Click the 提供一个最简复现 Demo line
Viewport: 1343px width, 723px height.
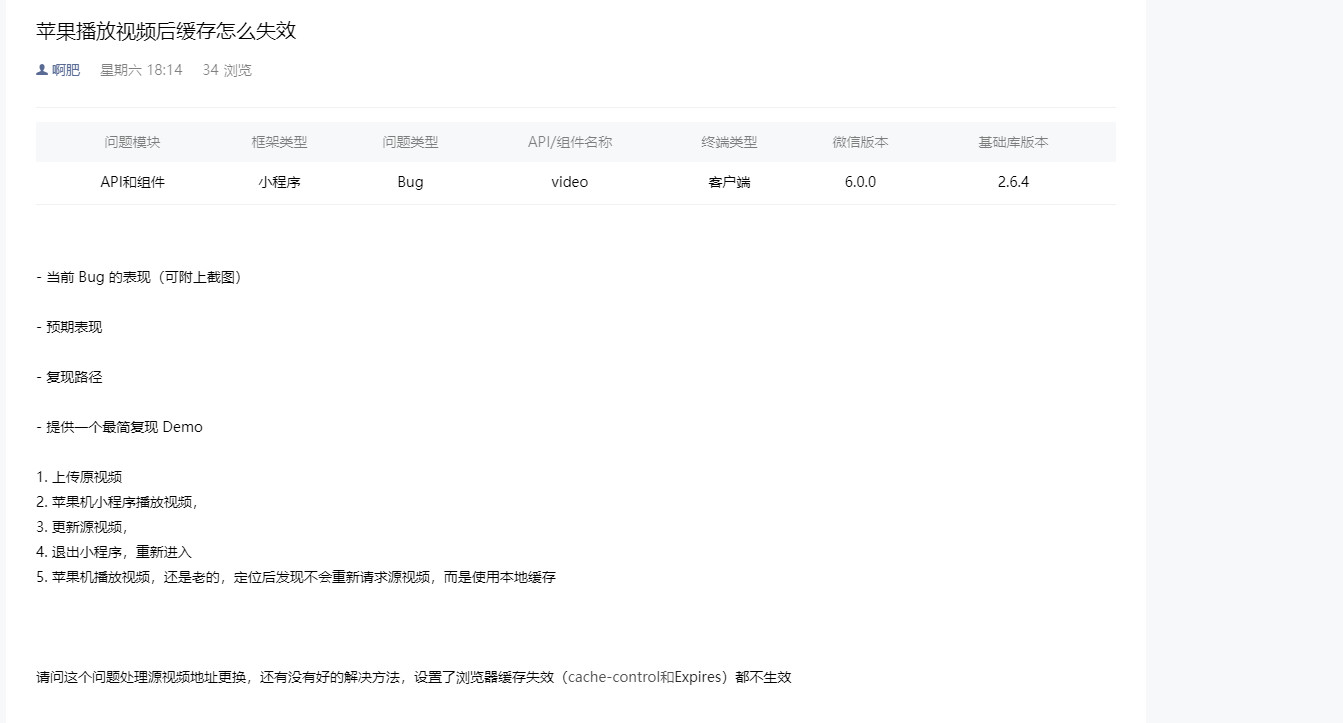pyautogui.click(x=119, y=427)
